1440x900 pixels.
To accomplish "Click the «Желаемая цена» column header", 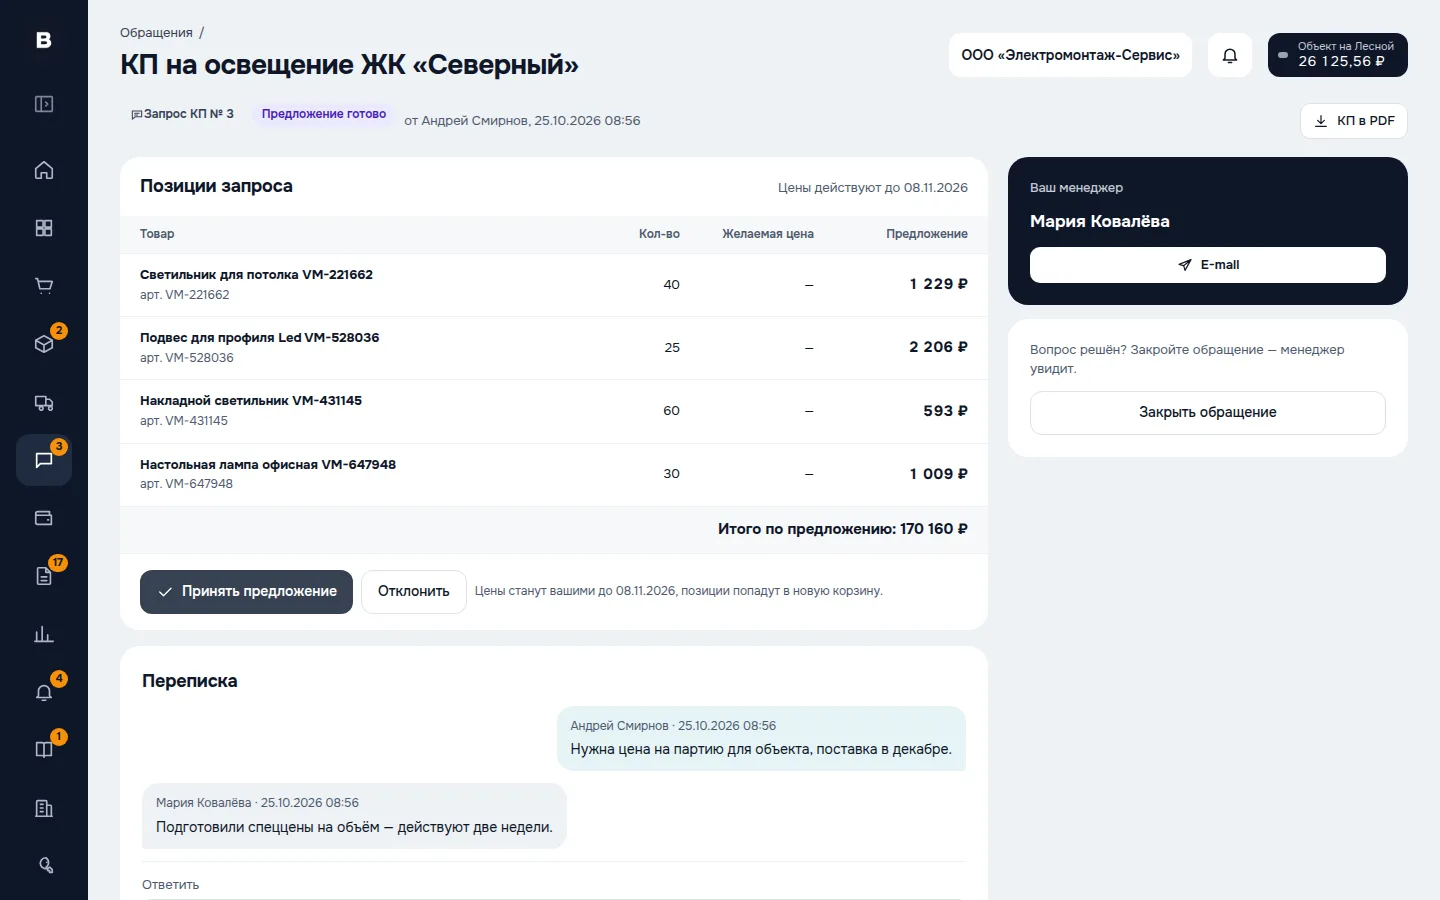I will 768,234.
